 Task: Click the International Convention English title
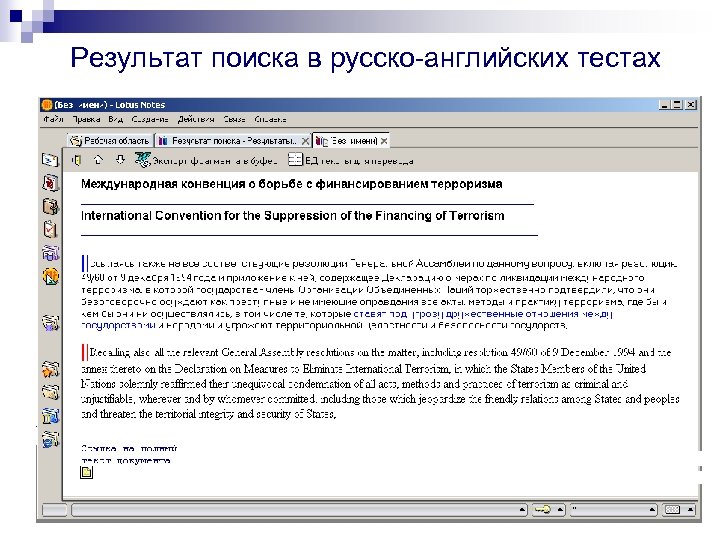[x=292, y=216]
